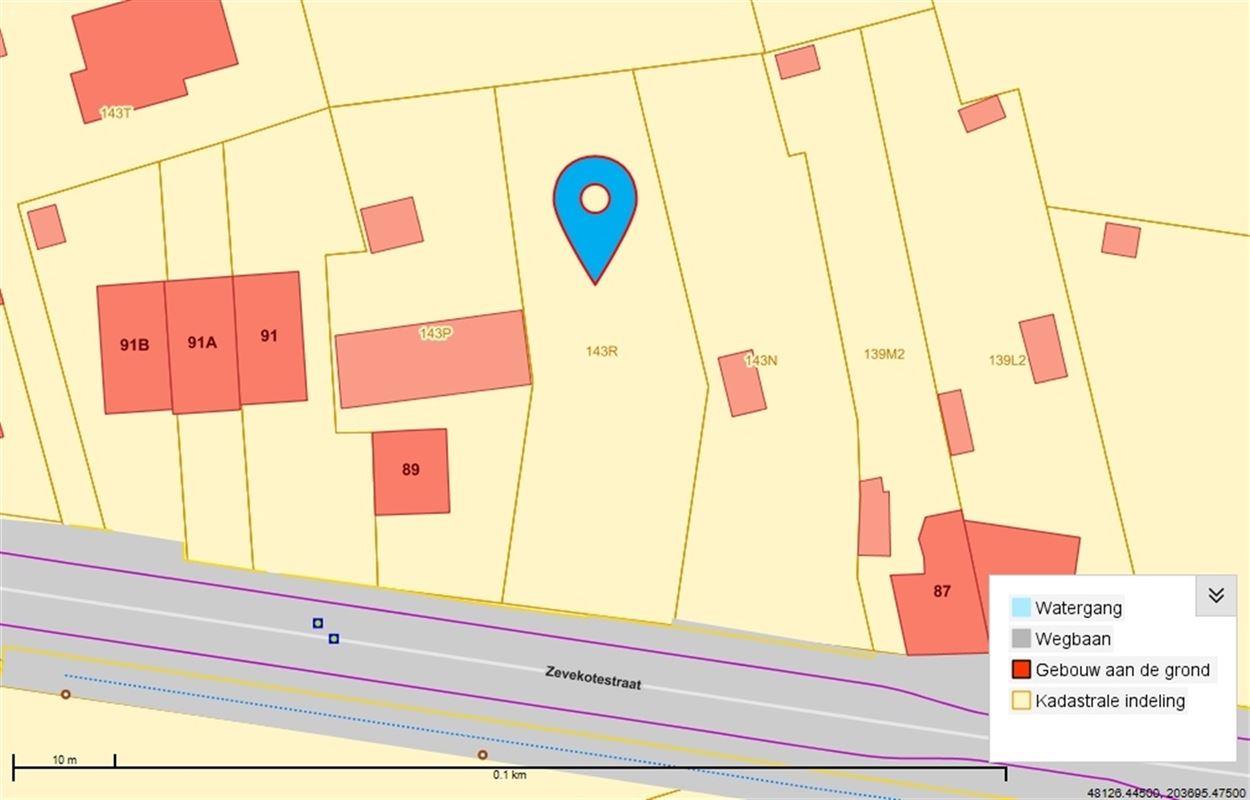This screenshot has height=800, width=1250.
Task: Select the "Gebouw aan de grond" legend label
Action: coord(1122,670)
